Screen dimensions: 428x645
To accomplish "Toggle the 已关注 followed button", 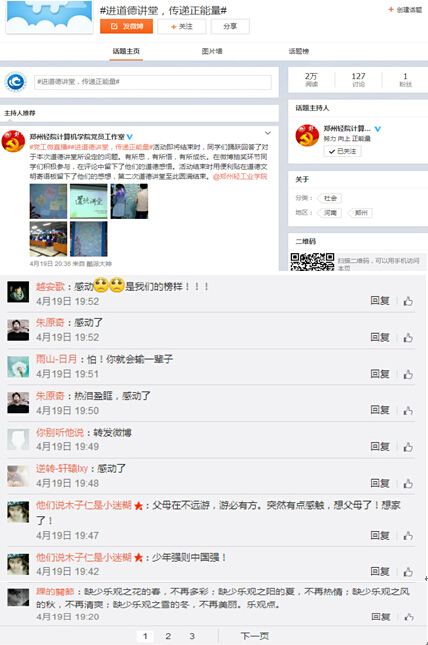I will (x=342, y=151).
